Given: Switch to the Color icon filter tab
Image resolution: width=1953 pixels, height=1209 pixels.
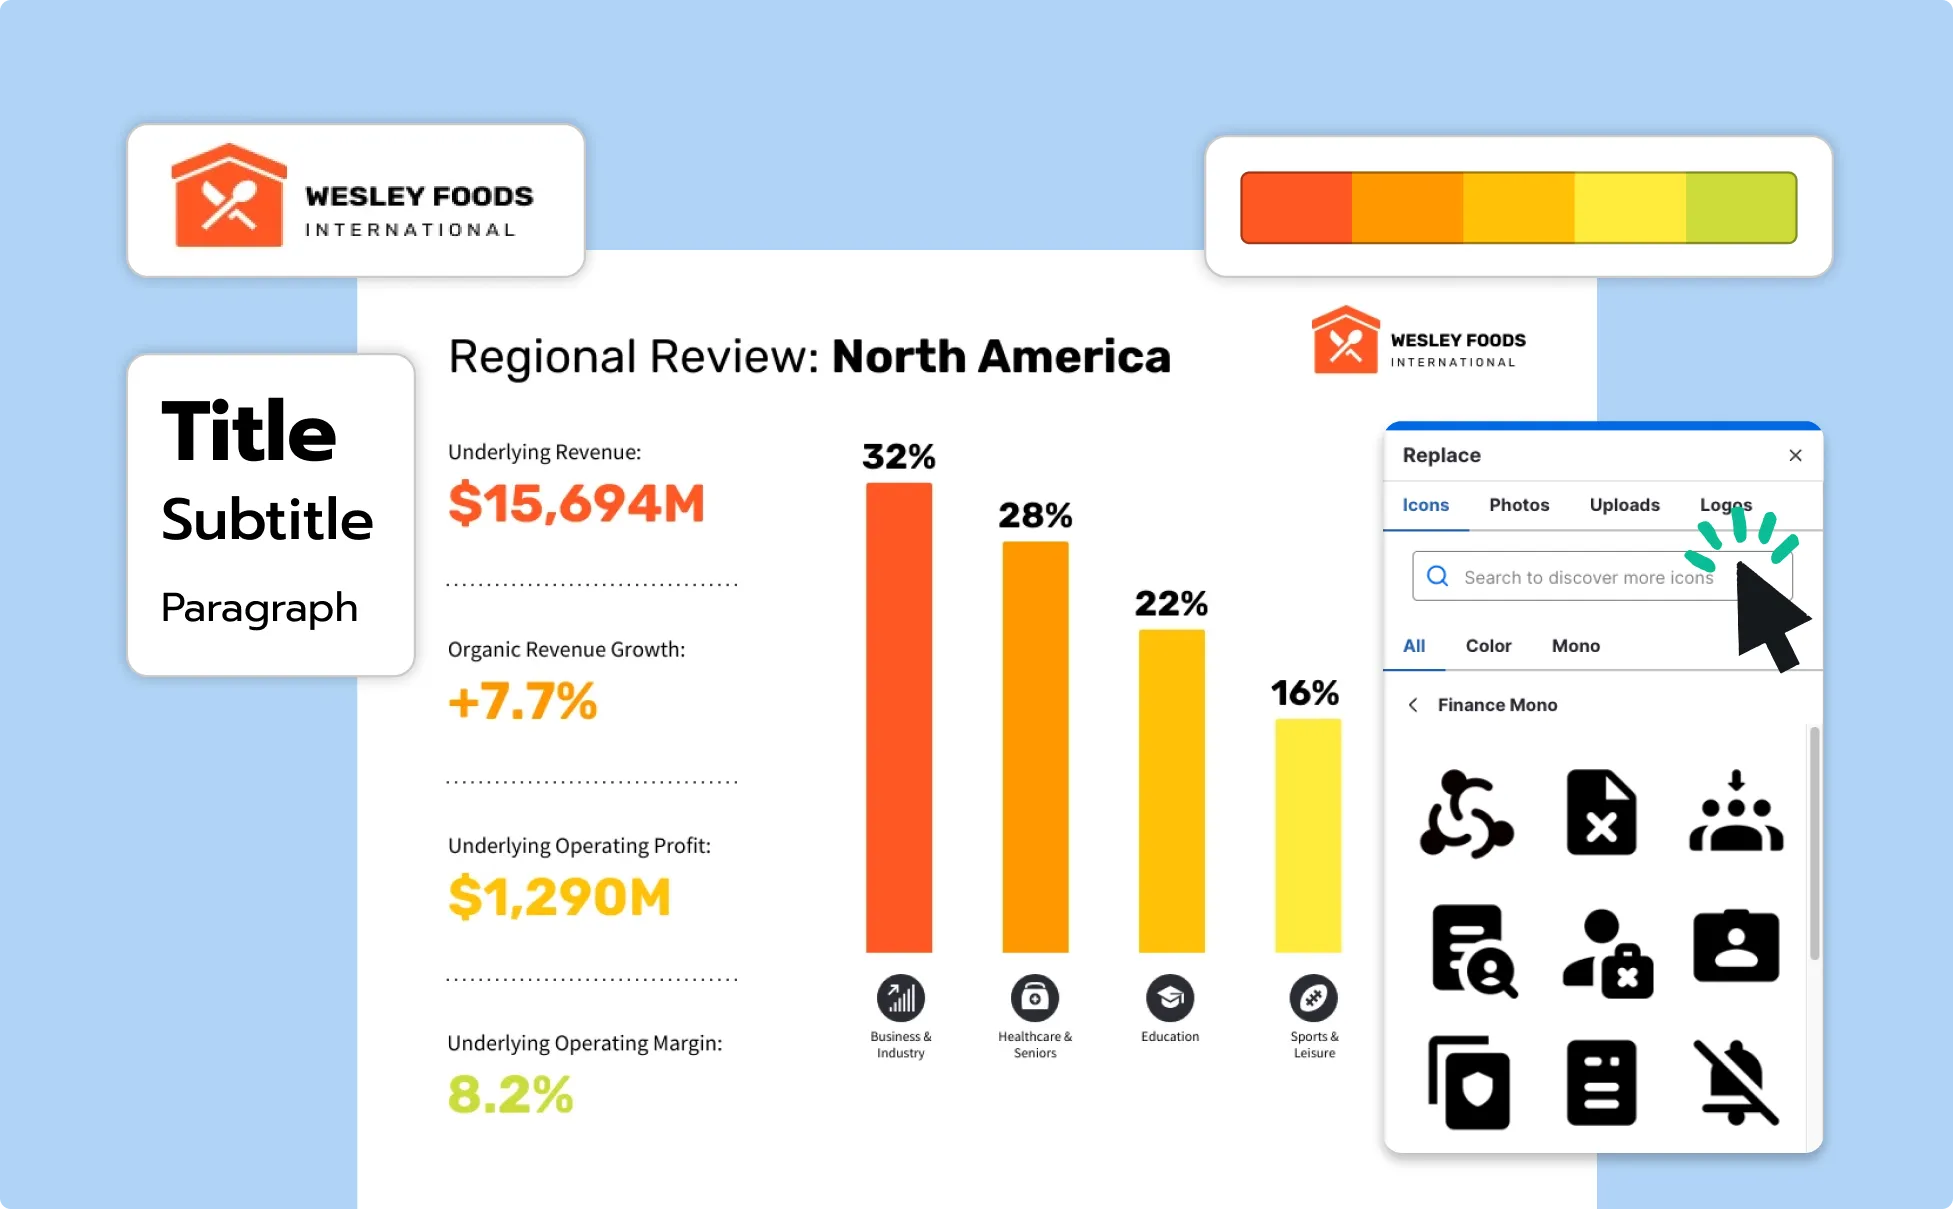Looking at the screenshot, I should (x=1490, y=646).
